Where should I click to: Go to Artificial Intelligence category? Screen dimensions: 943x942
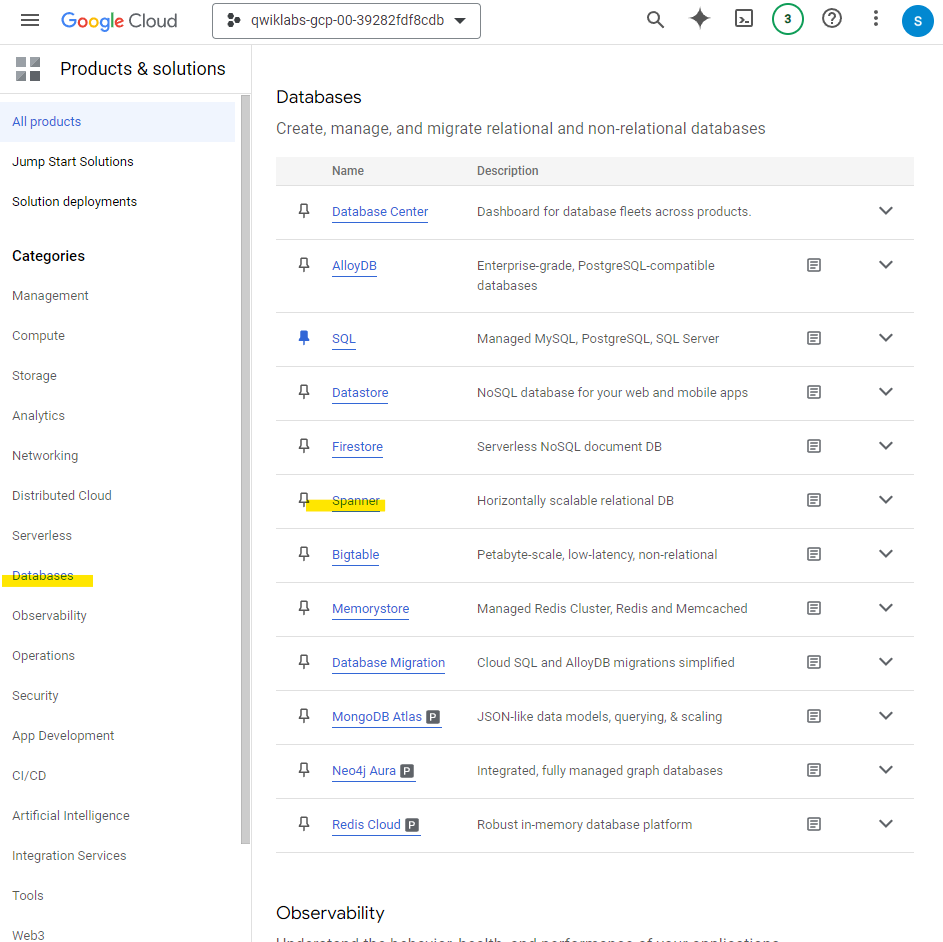(71, 816)
